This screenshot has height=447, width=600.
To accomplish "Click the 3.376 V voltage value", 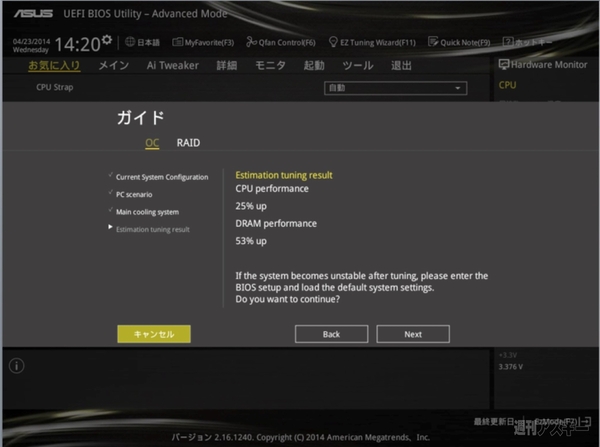I will coord(510,367).
